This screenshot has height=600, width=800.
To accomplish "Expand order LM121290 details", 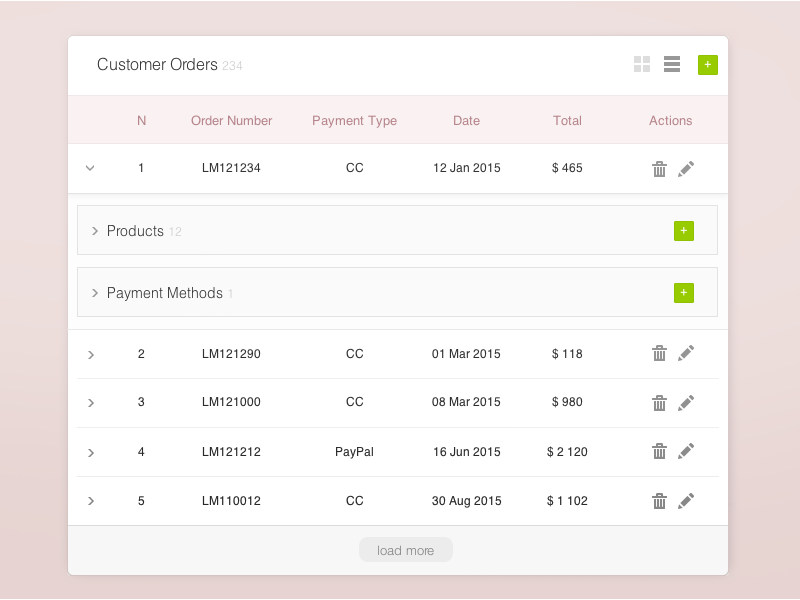I will pyautogui.click(x=91, y=353).
